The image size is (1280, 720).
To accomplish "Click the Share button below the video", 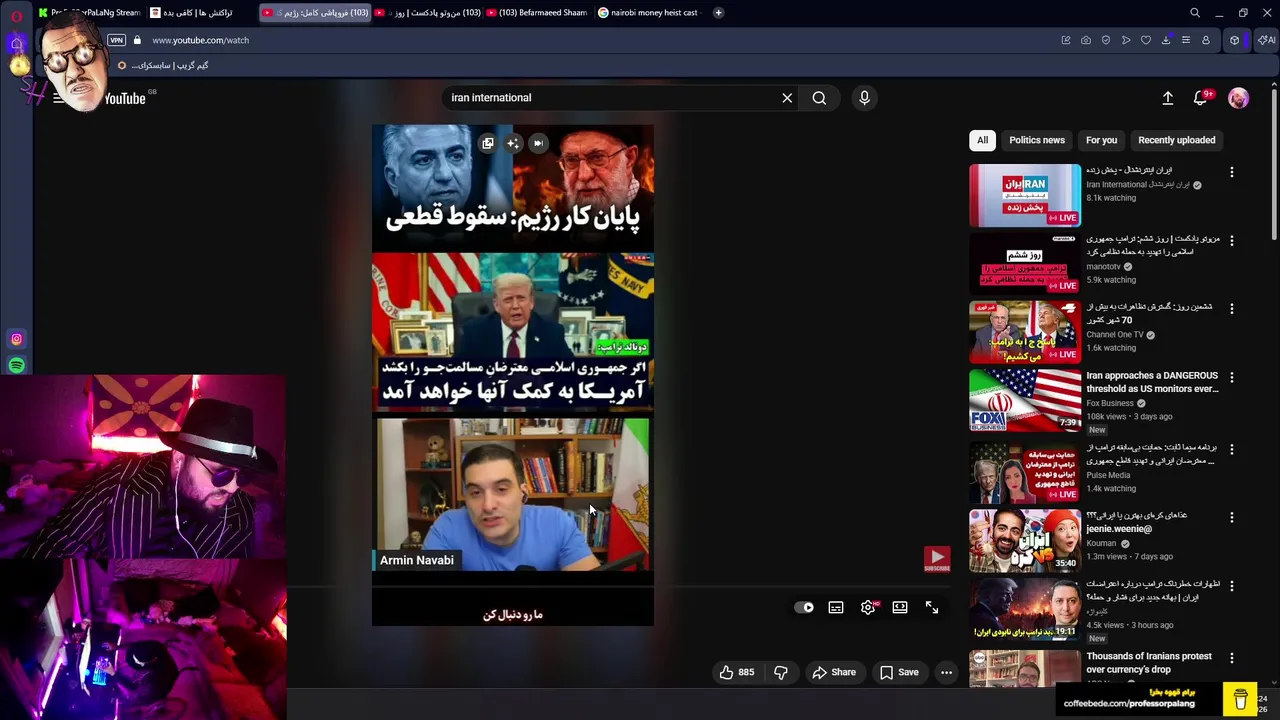I will coord(834,672).
